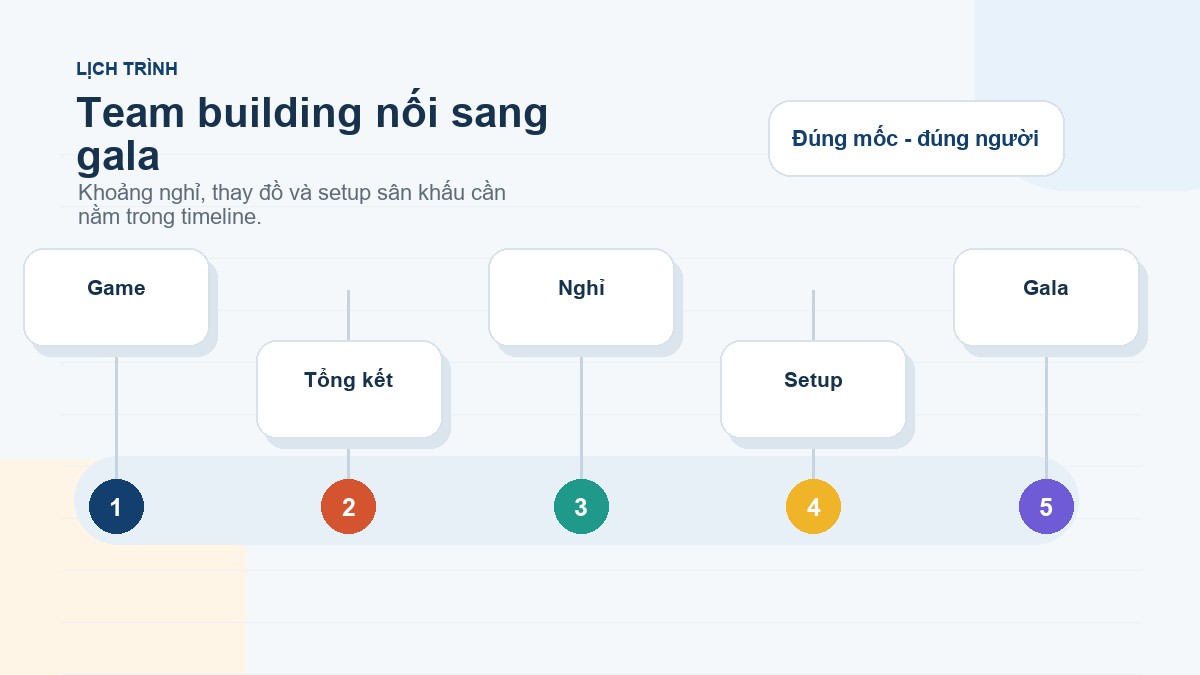Select the LỊCH TRÌNH heading label

click(127, 69)
